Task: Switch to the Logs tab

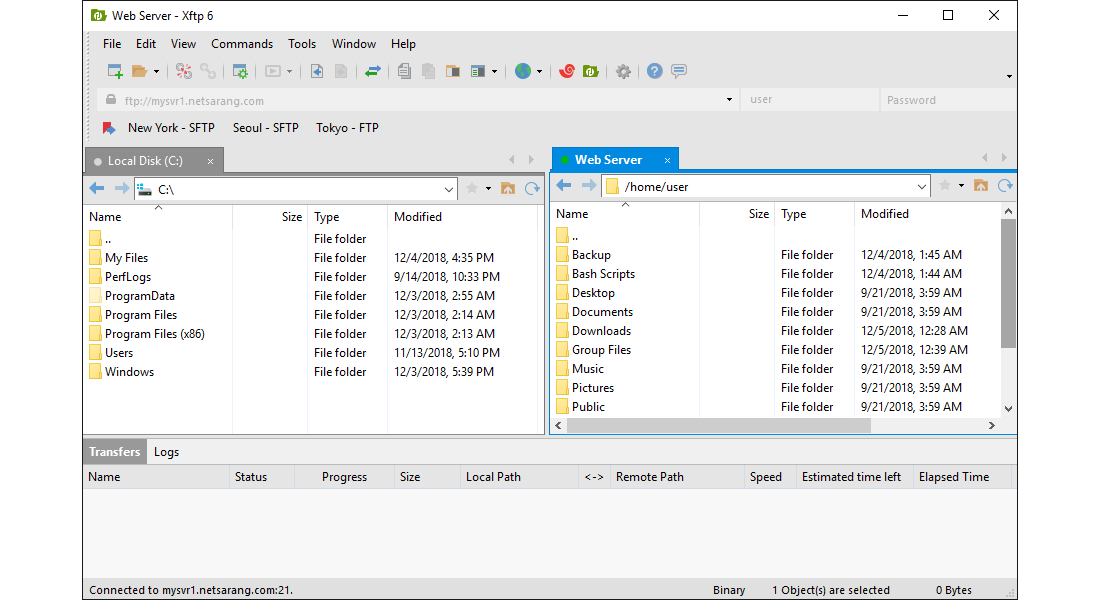Action: (165, 451)
